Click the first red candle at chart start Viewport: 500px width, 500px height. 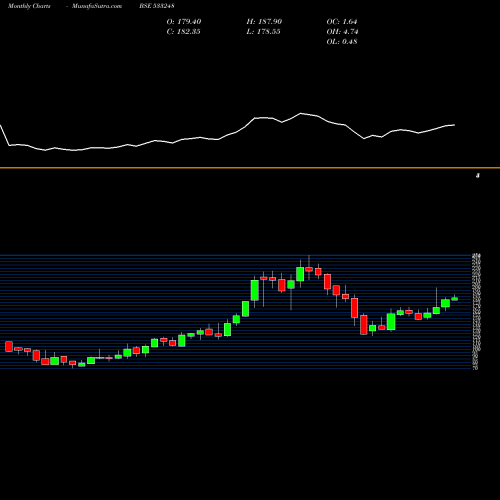[x=9, y=346]
